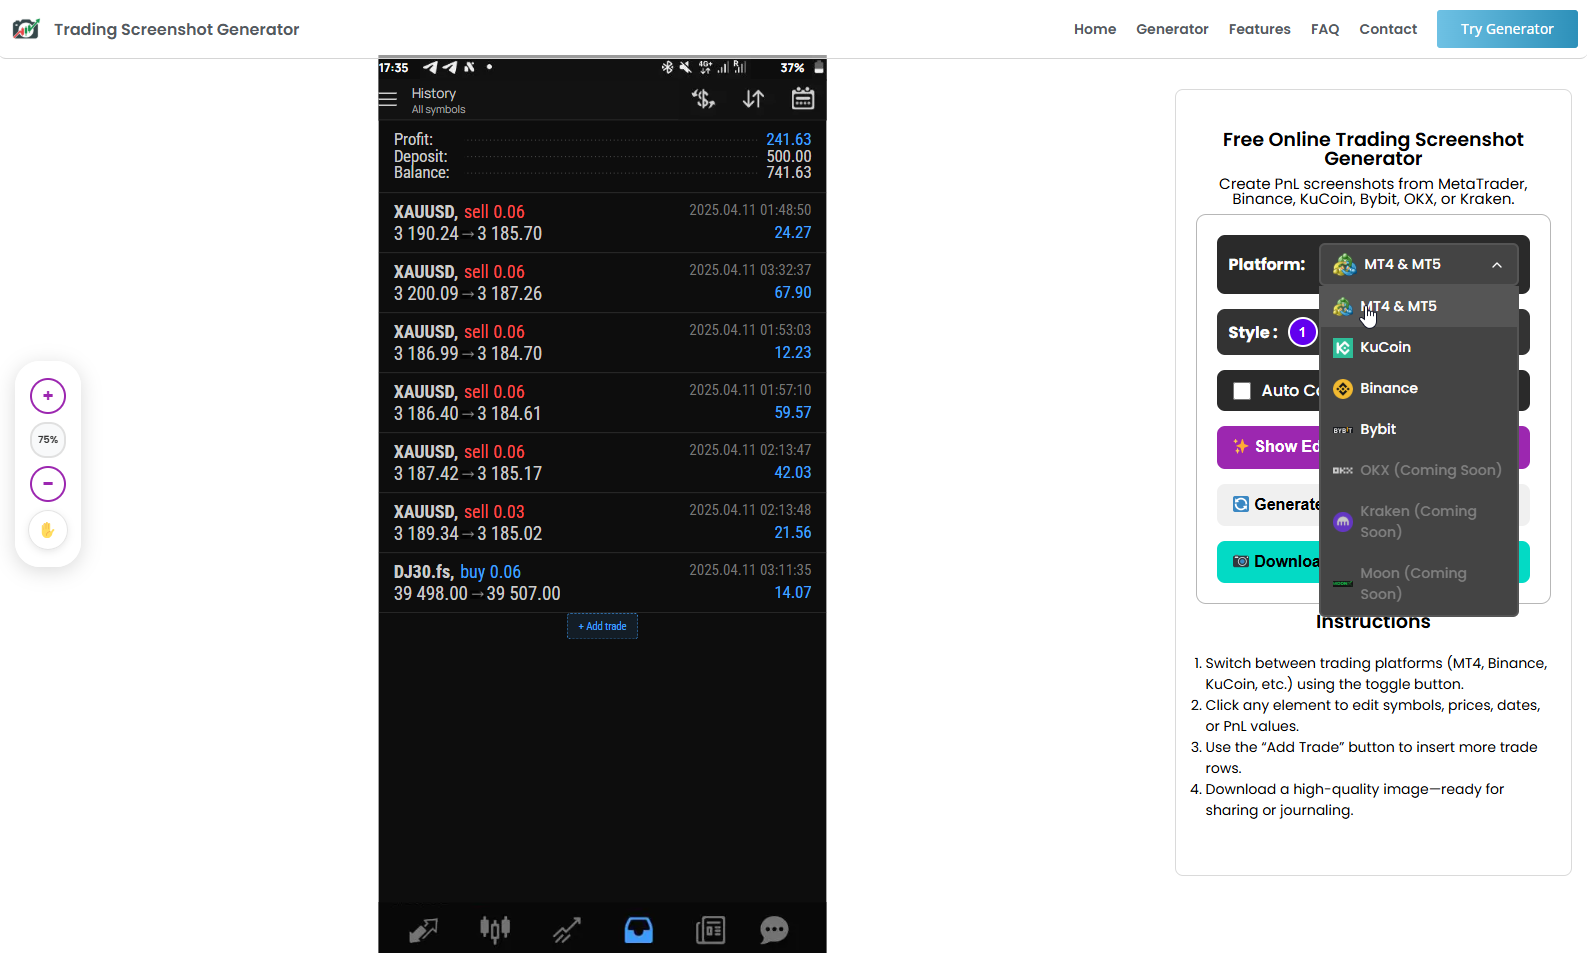Click the + Add trade button
The image size is (1587, 953).
click(602, 626)
